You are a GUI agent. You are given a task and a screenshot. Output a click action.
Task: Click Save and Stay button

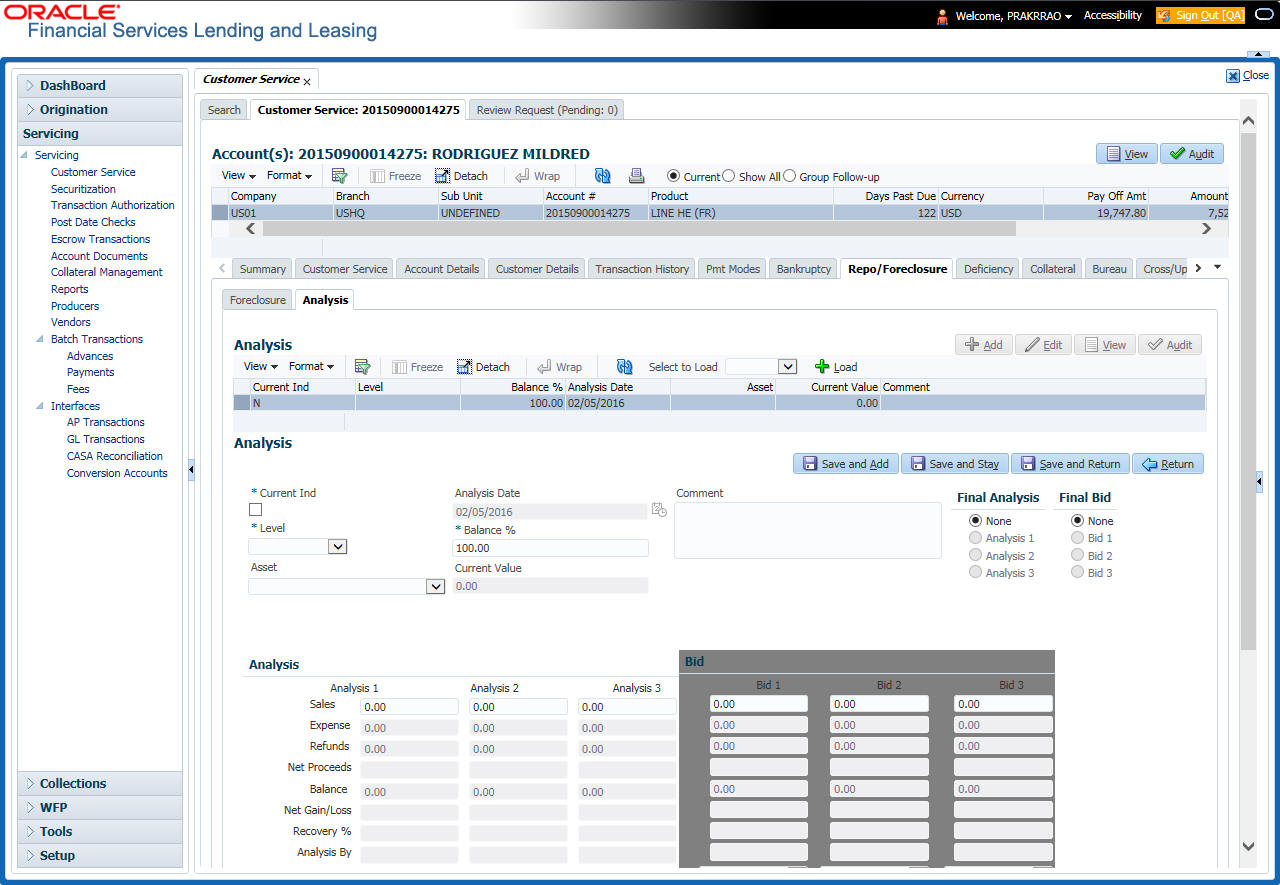pyautogui.click(x=954, y=464)
